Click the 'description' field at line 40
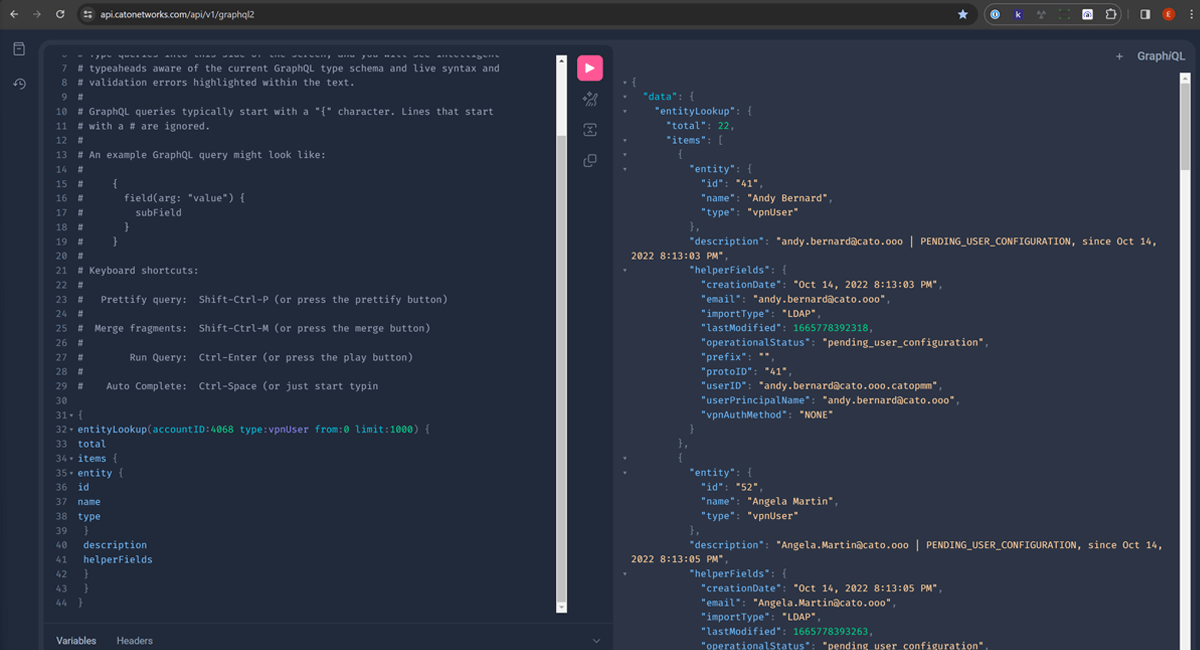The width and height of the screenshot is (1200, 650). pos(115,545)
